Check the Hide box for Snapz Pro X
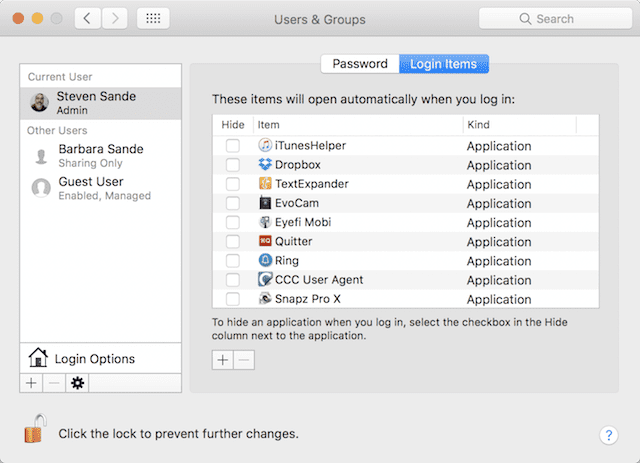Screen dimensions: 640x463 232,299
